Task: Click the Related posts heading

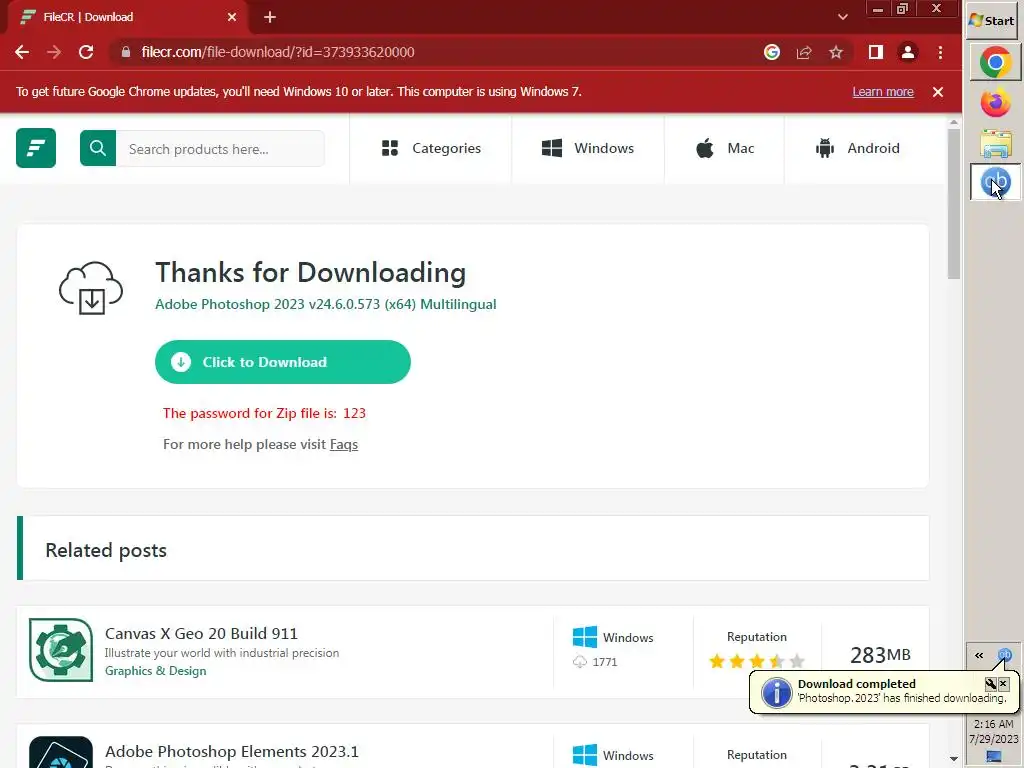Action: tap(106, 551)
